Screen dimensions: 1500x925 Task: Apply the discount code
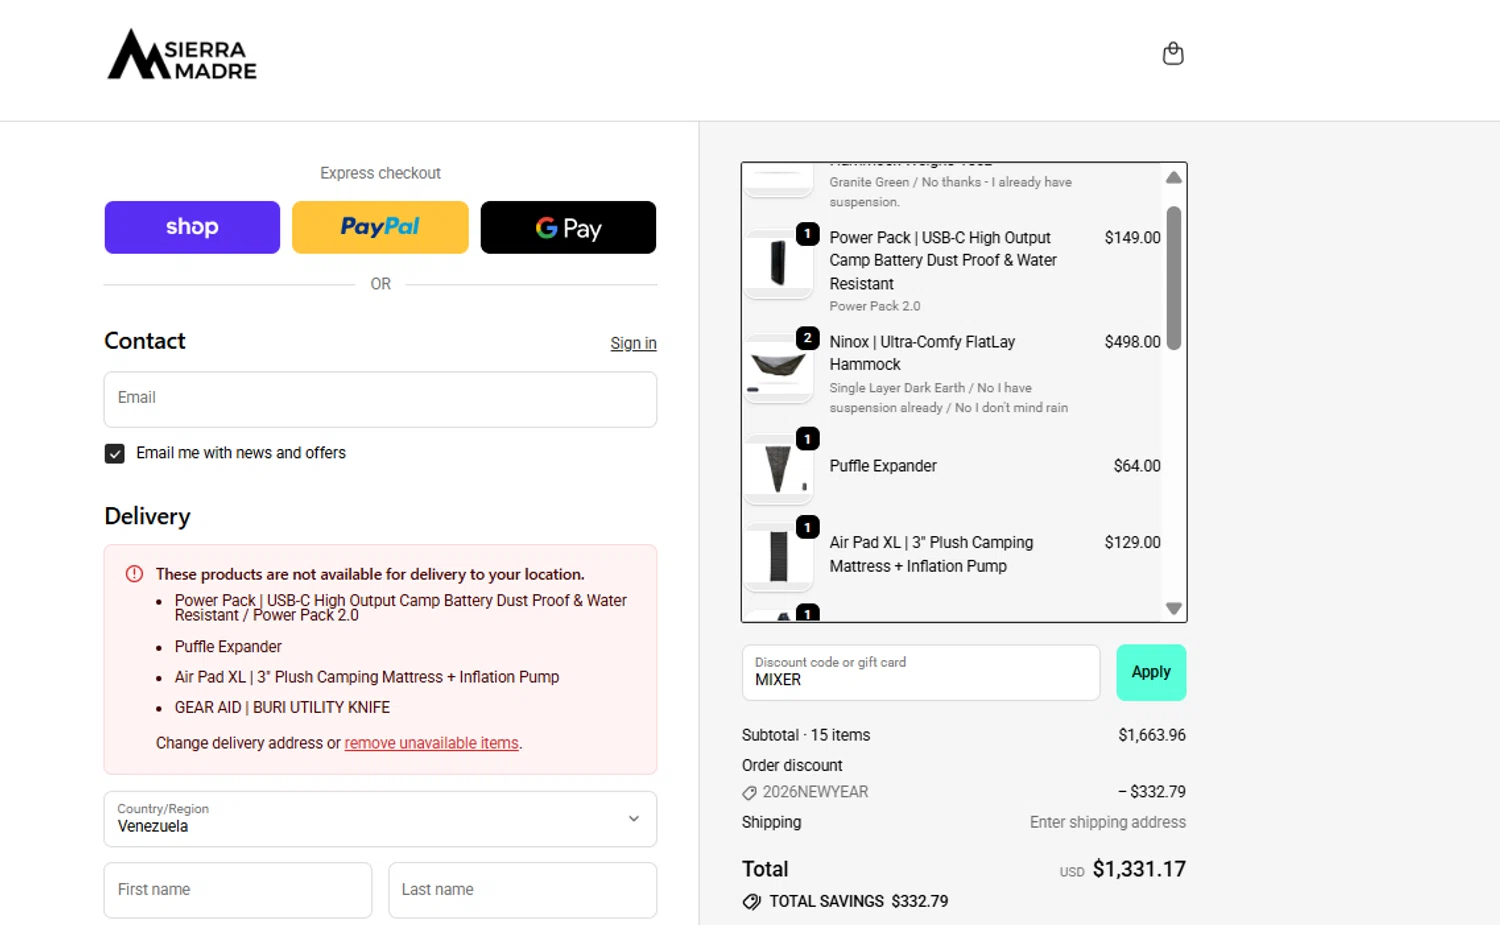[x=1151, y=672]
